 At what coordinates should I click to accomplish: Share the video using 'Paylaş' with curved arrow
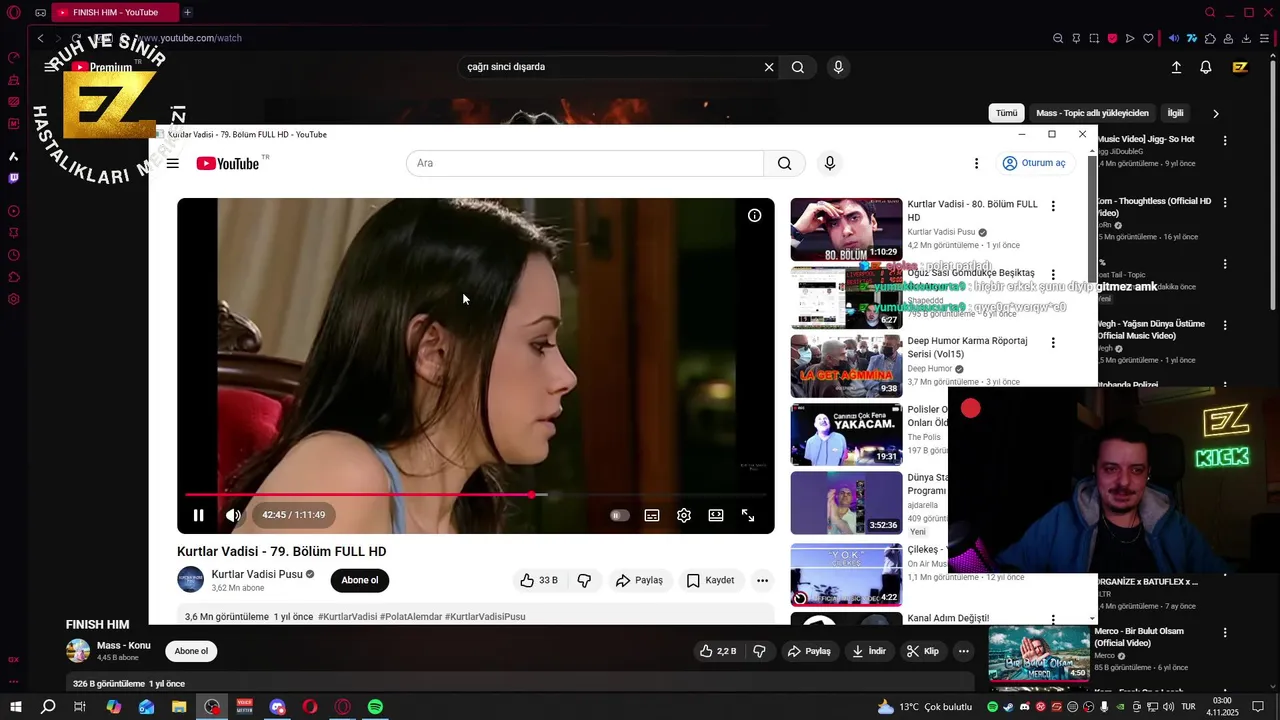pyautogui.click(x=639, y=580)
